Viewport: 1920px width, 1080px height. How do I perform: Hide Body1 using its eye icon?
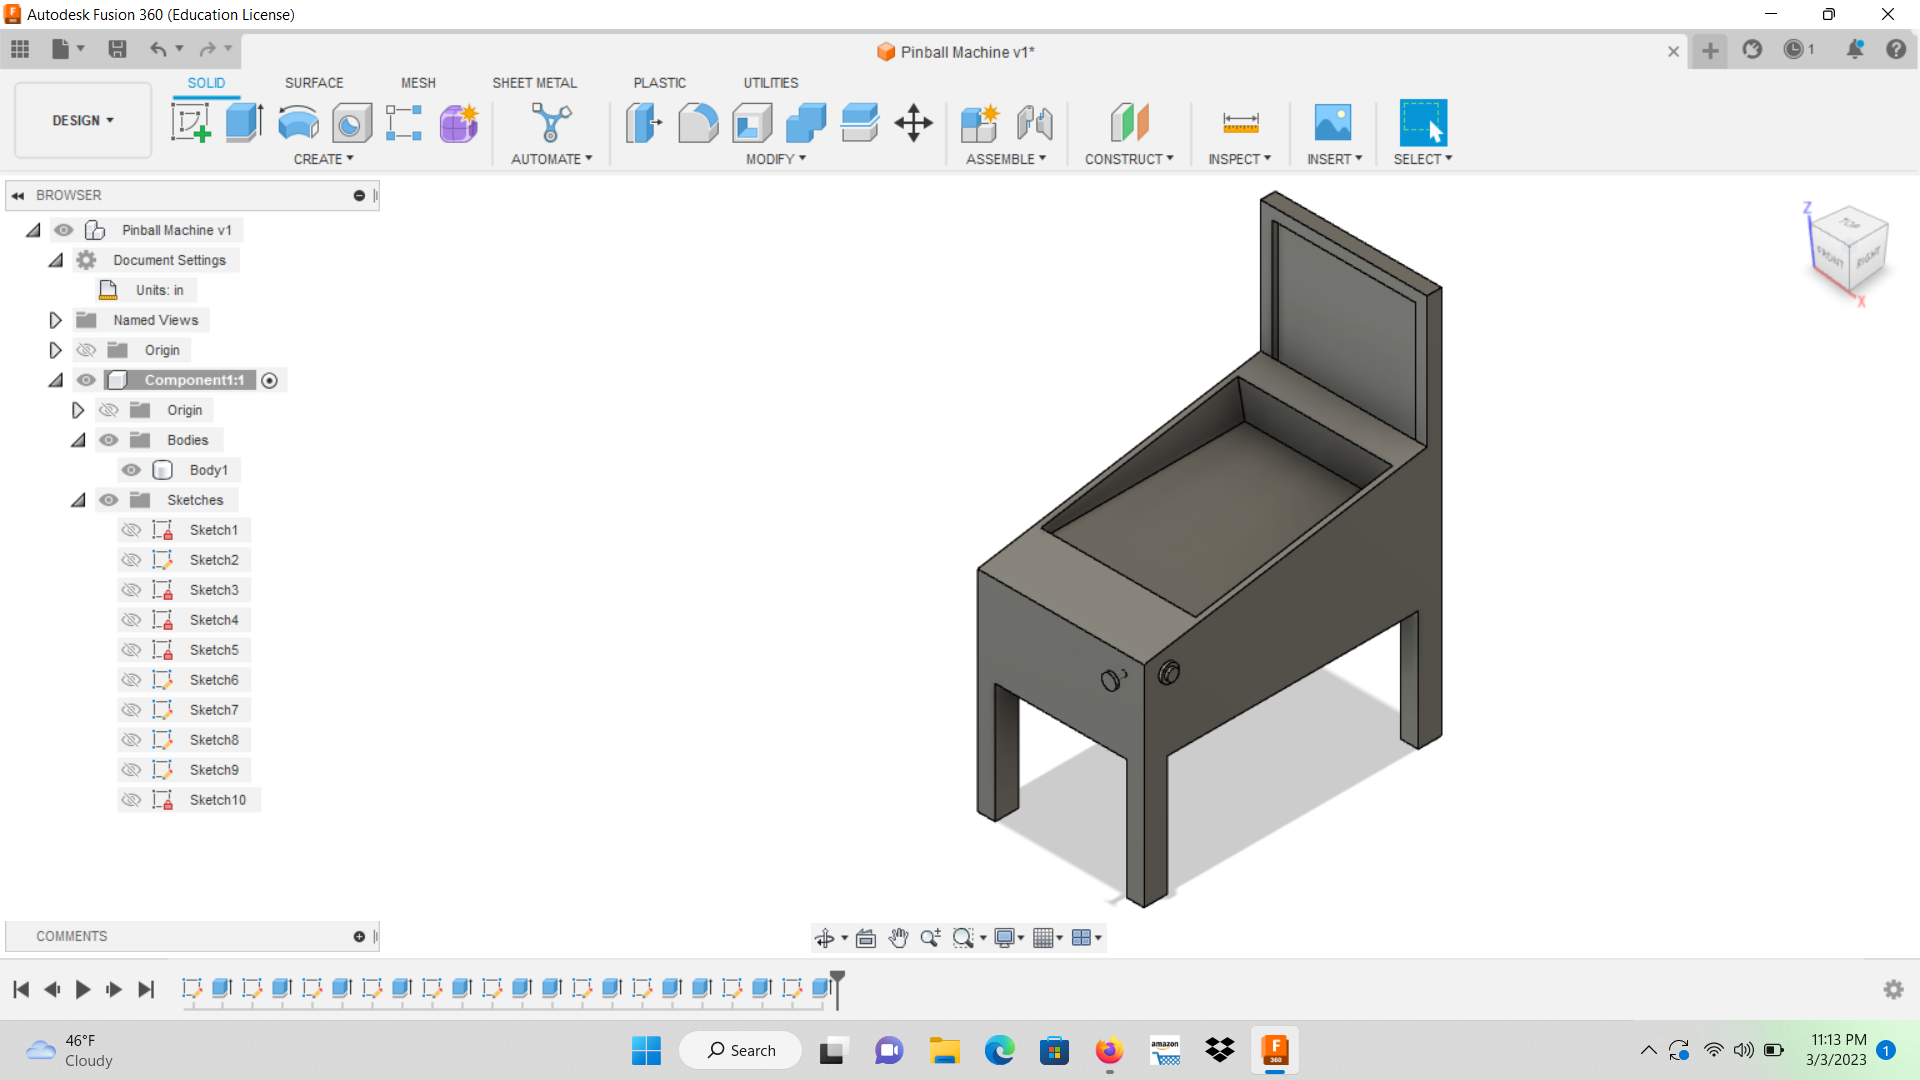point(130,470)
